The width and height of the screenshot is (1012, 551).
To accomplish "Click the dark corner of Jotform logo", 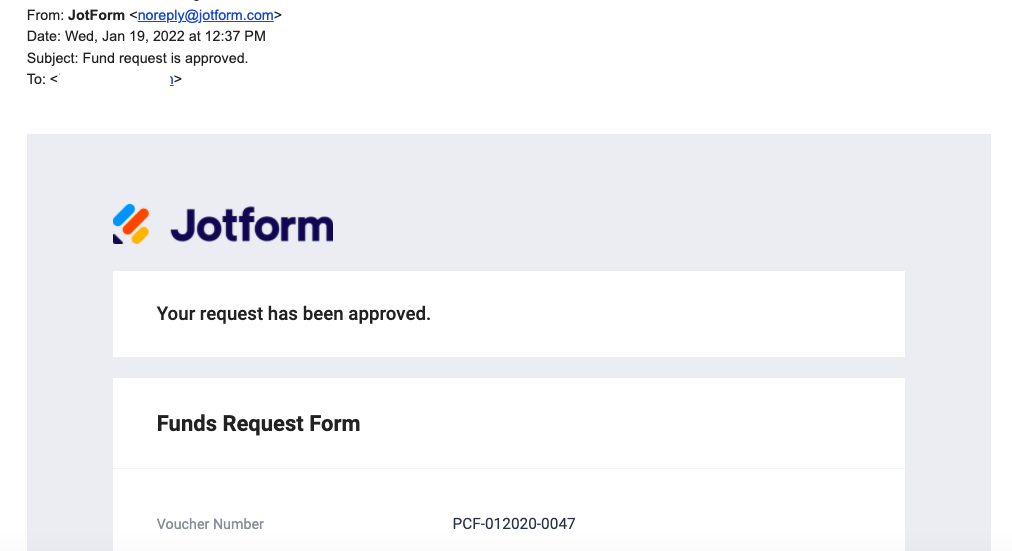I will coord(118,238).
